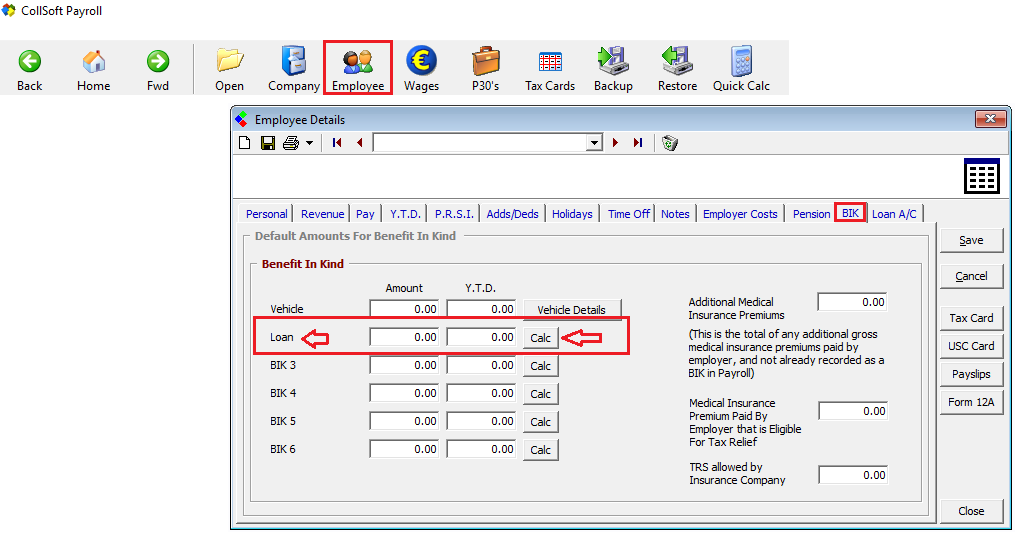Viewport: 1021px width, 537px height.
Task: Go to the next employee record
Action: (x=615, y=143)
